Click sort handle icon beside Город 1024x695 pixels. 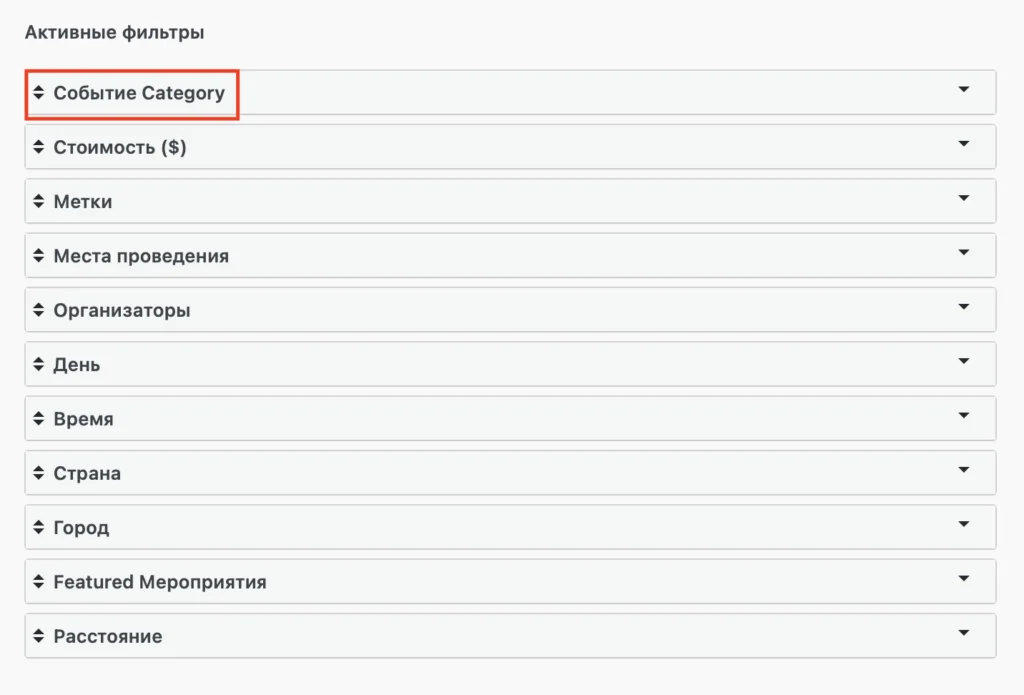(x=39, y=527)
